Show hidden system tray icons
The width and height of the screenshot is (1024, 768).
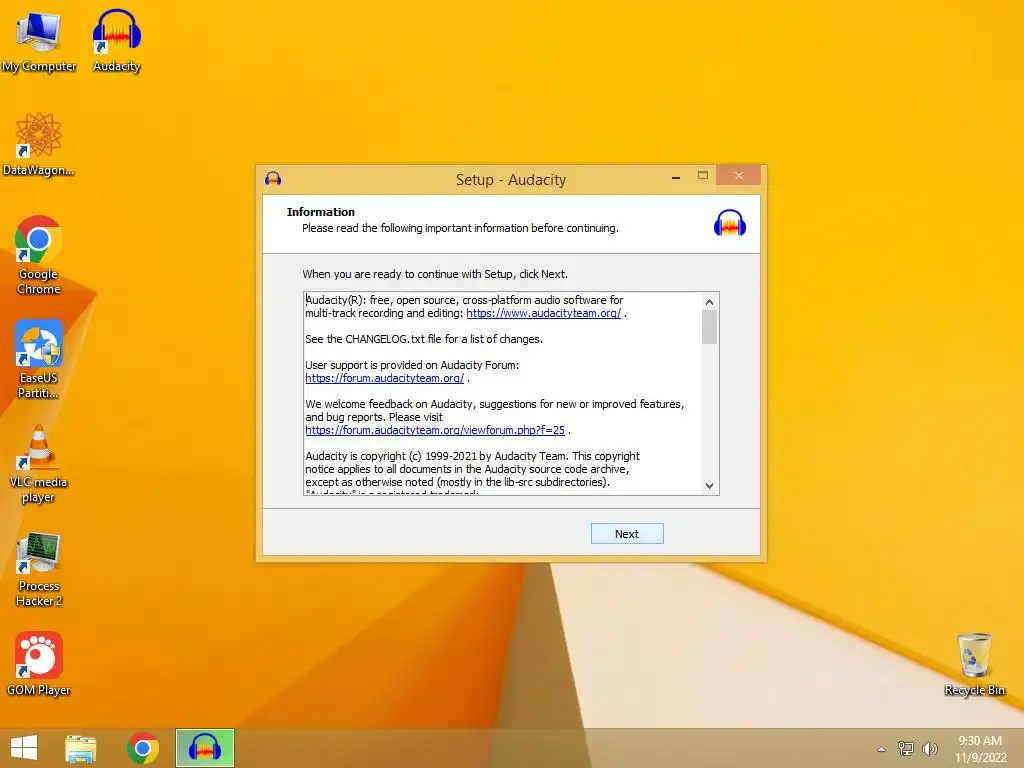[x=881, y=749]
